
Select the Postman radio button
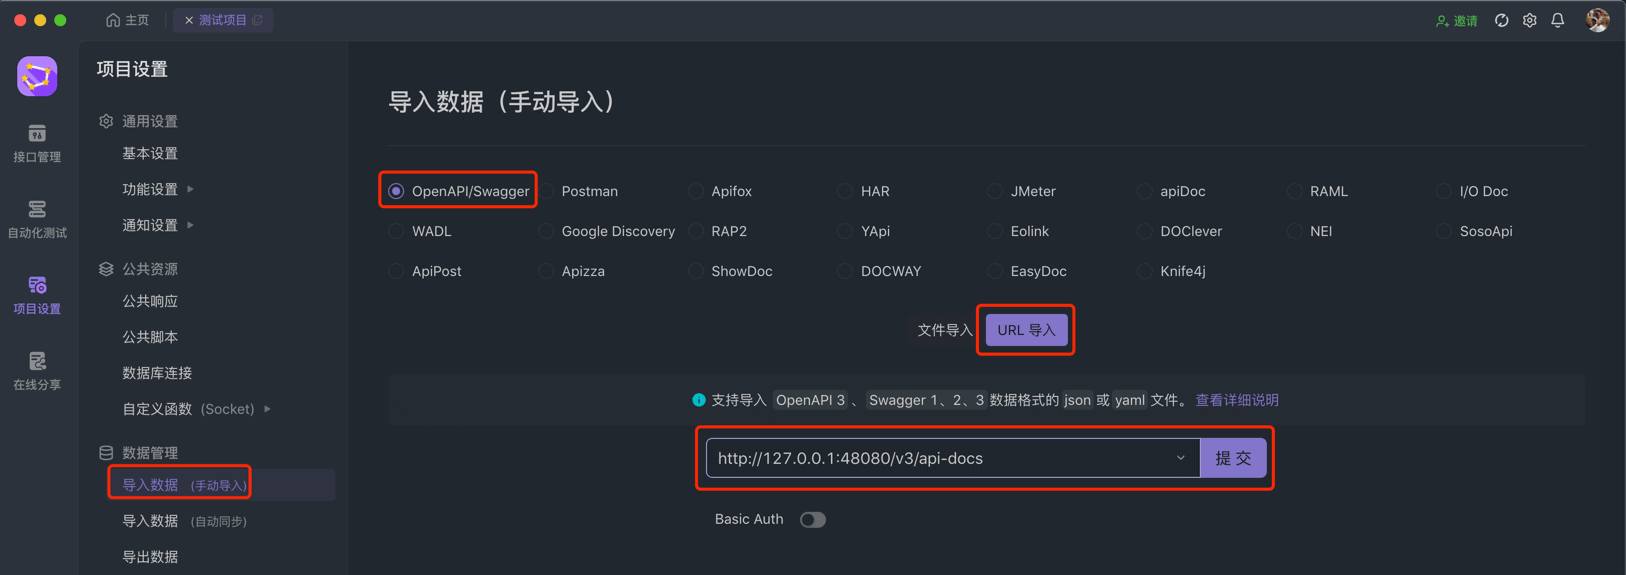546,191
